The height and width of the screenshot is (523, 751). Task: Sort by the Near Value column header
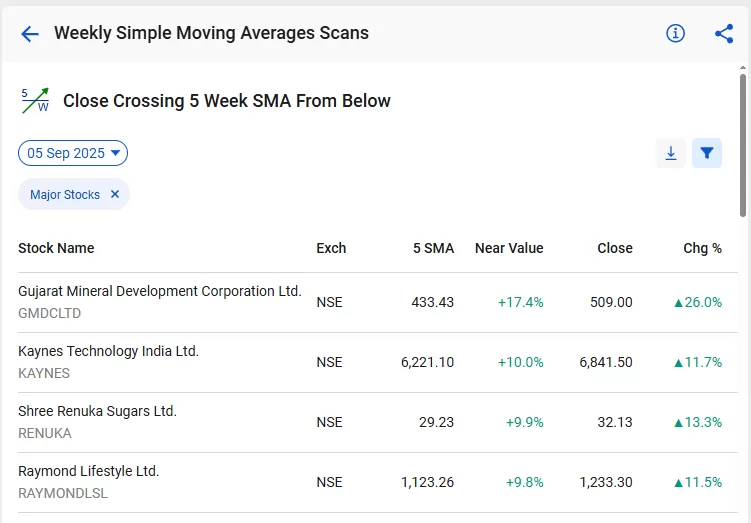(x=509, y=248)
